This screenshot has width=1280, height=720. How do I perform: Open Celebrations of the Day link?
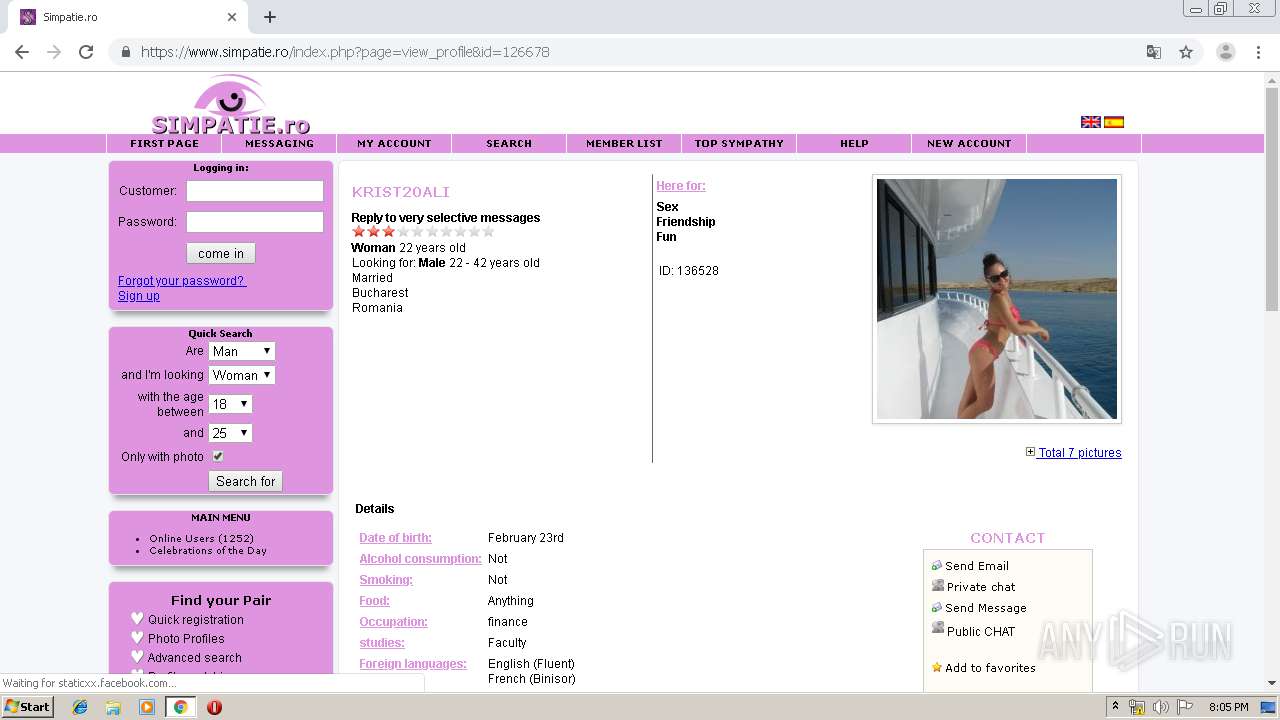(x=208, y=551)
